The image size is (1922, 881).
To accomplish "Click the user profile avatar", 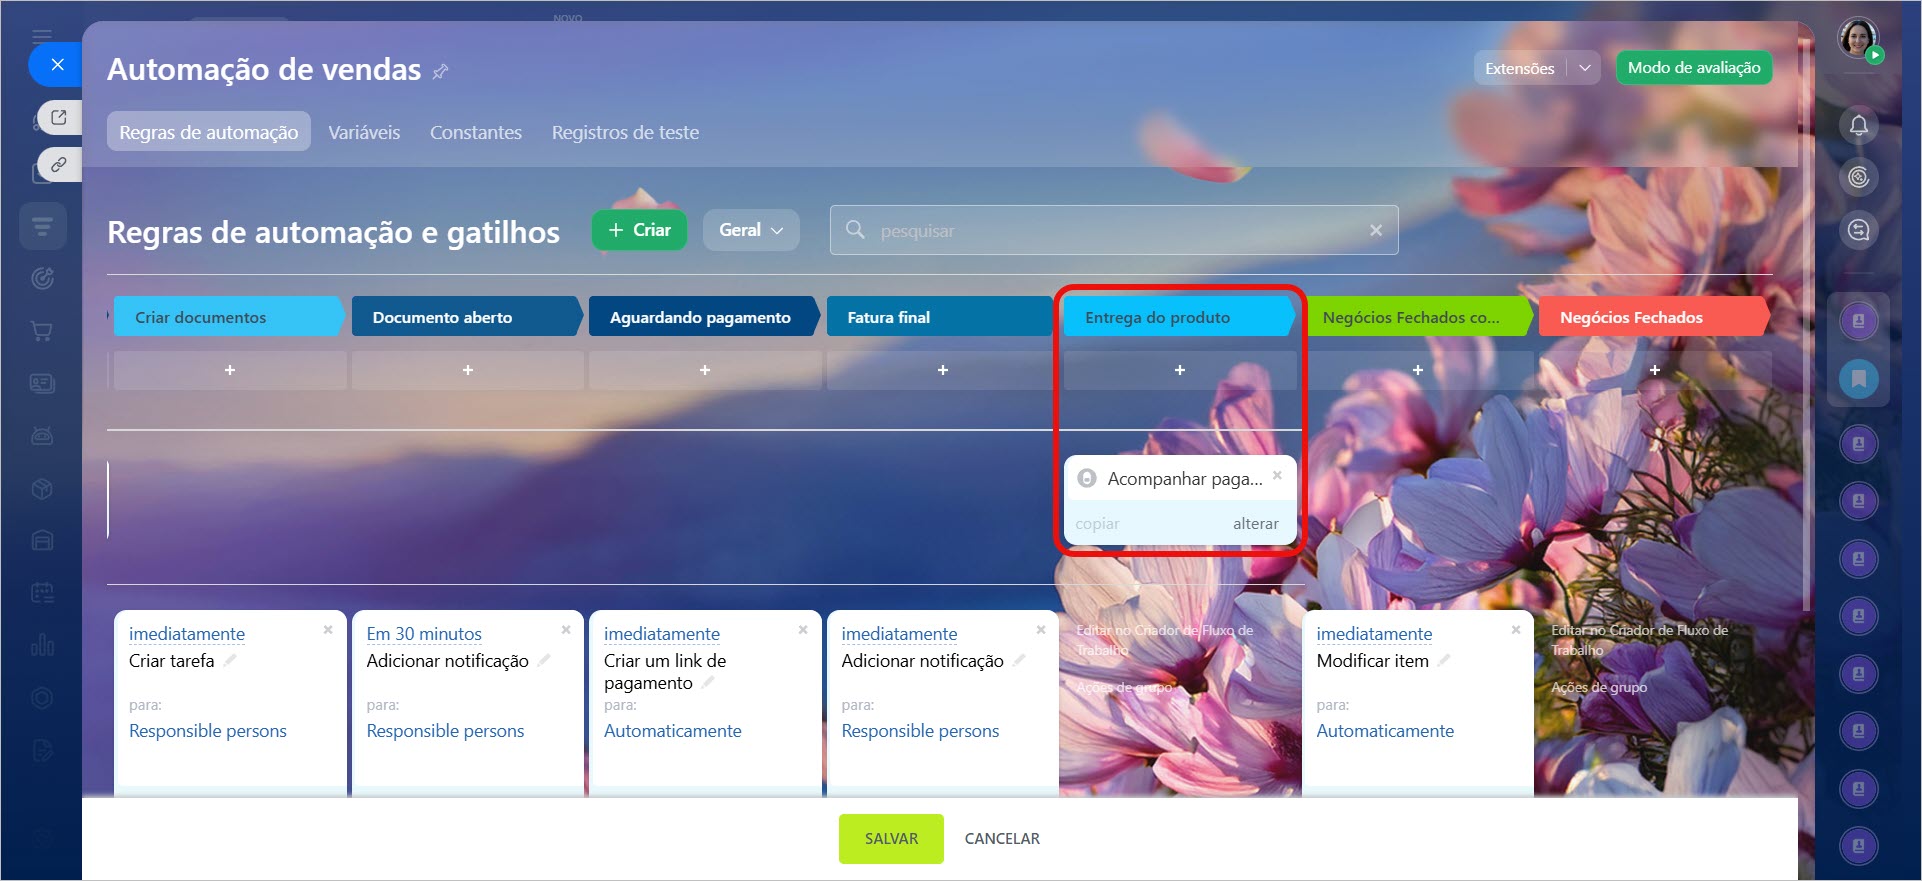I will point(1858,39).
